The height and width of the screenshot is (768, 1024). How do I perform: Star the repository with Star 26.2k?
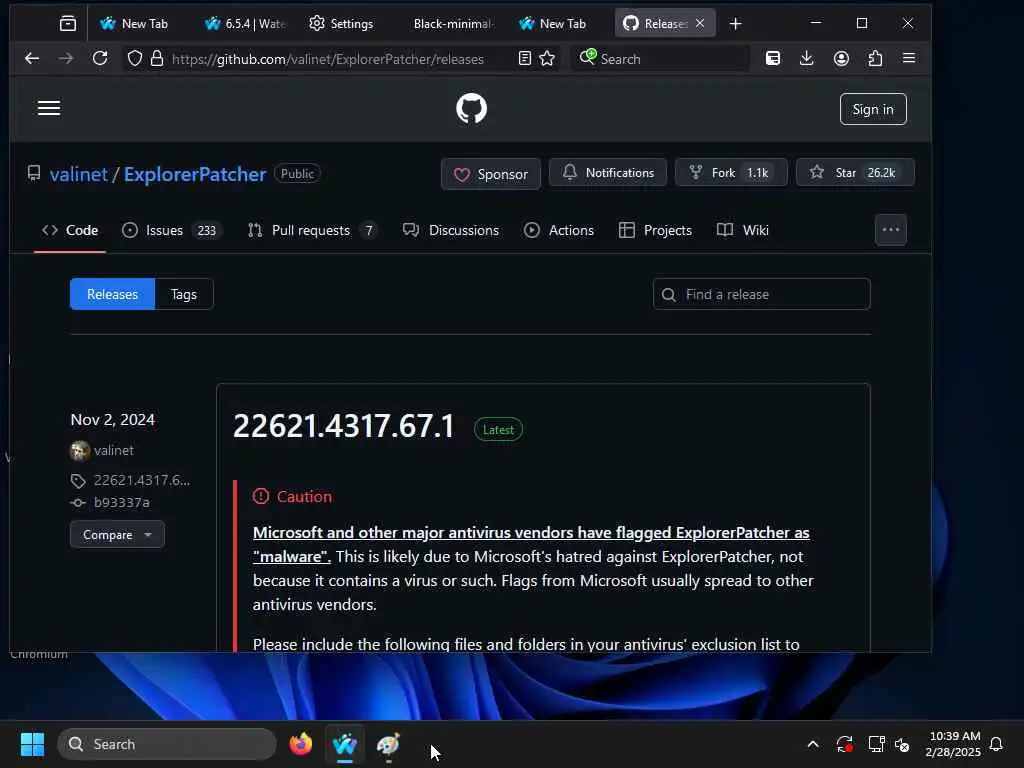(x=855, y=172)
